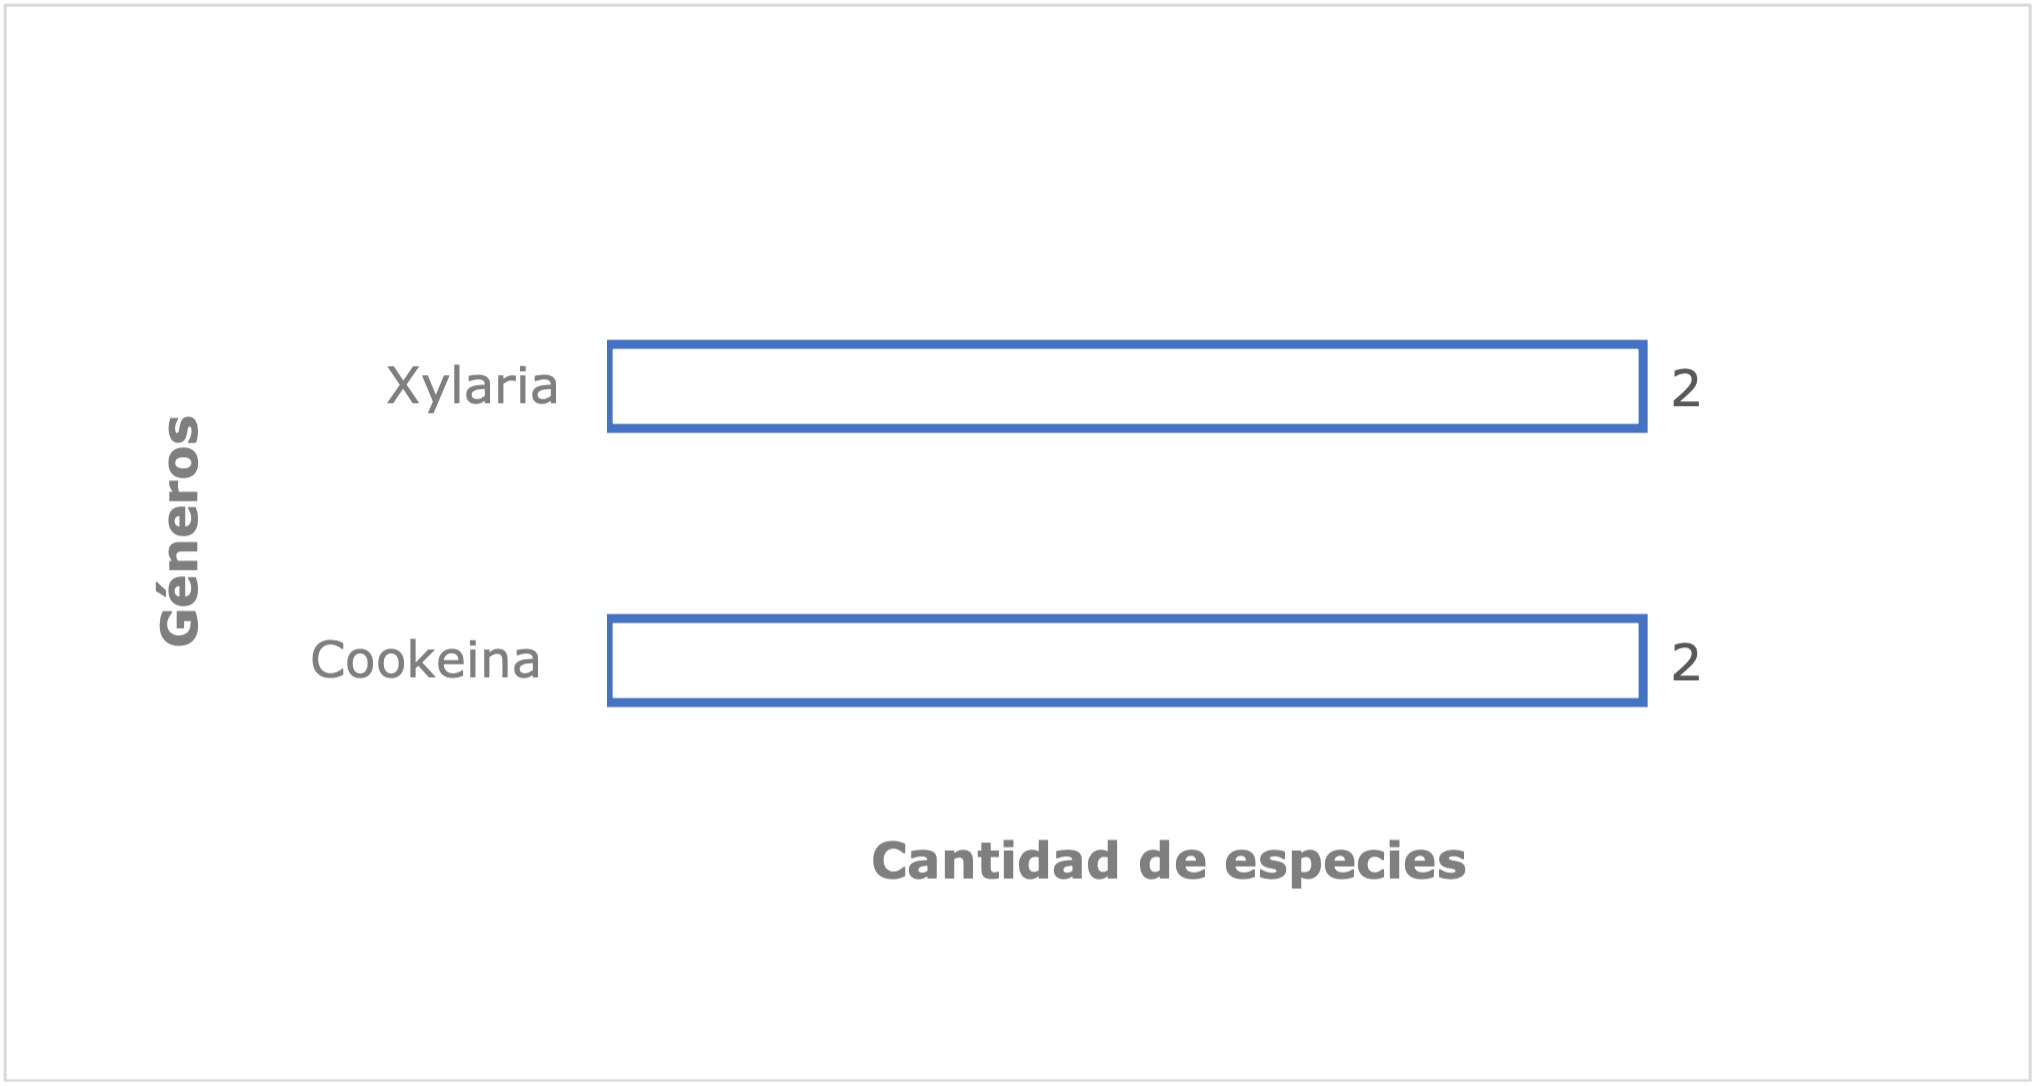Click the white interior of the Xylaria bar
Viewport: 2035px width, 1086px height.
click(x=1127, y=387)
